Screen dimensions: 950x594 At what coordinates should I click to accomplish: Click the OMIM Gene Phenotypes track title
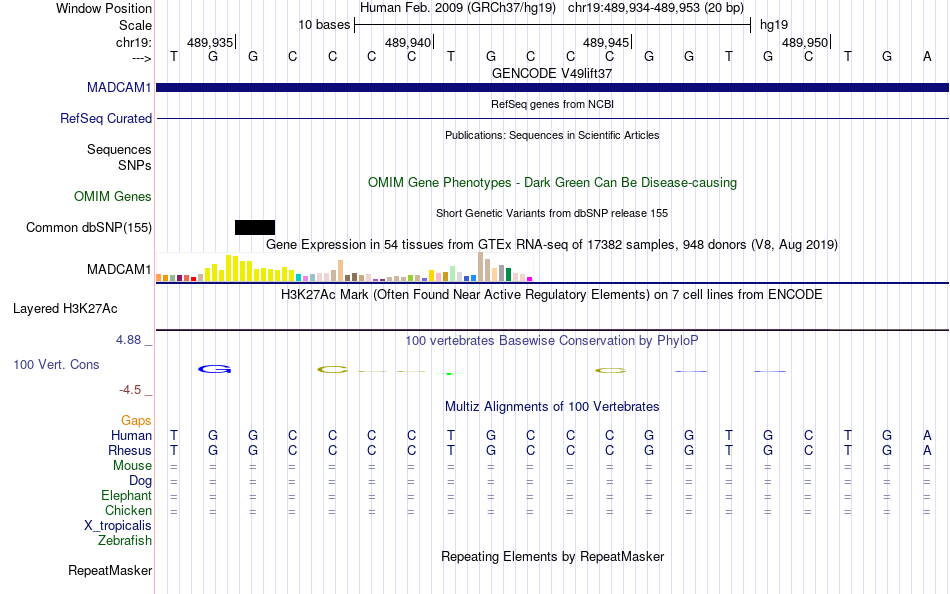553,182
